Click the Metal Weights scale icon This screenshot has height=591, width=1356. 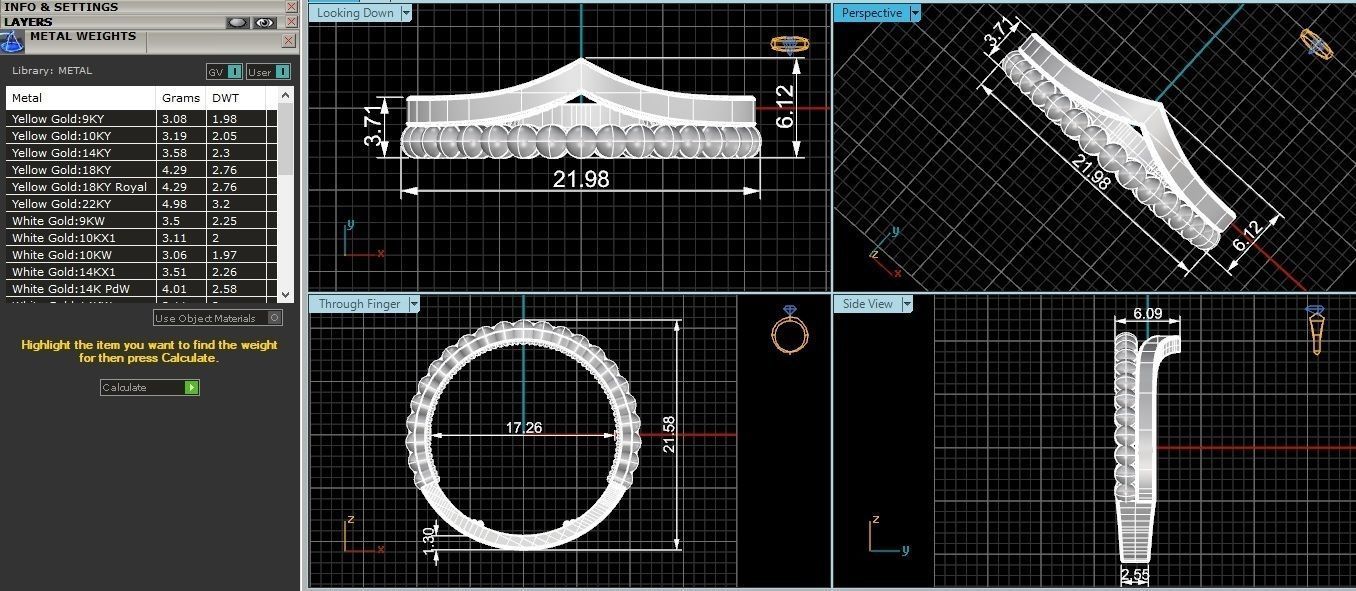pyautogui.click(x=12, y=42)
